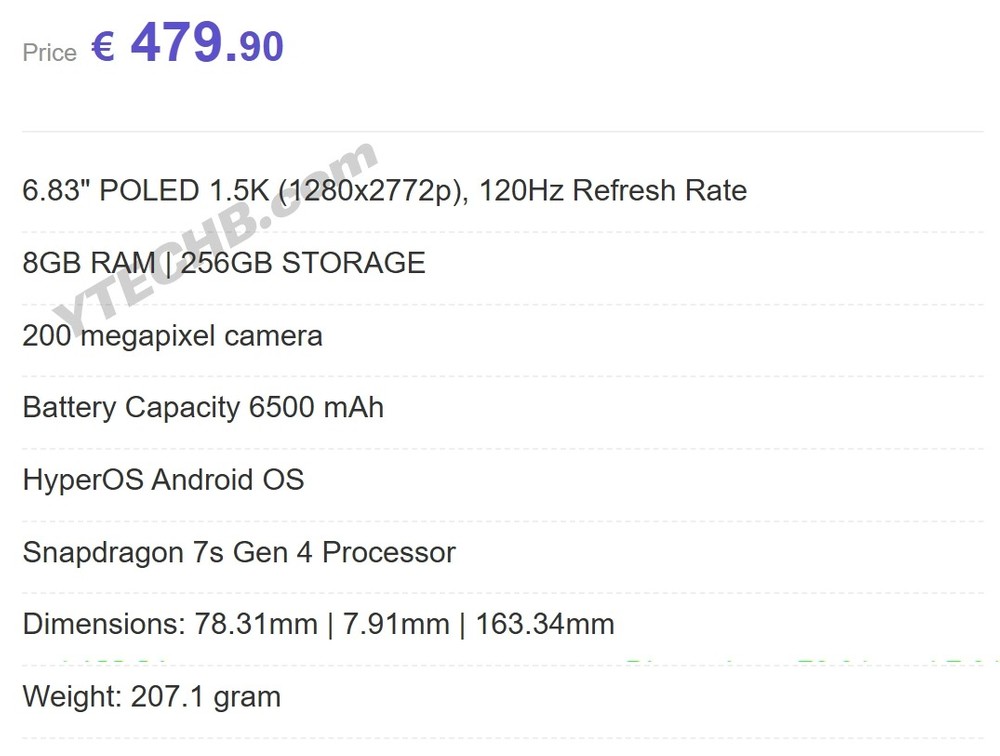Screen dimensions: 1000x756
Task: Select the 78.31mm dimension value
Action: [x=256, y=625]
